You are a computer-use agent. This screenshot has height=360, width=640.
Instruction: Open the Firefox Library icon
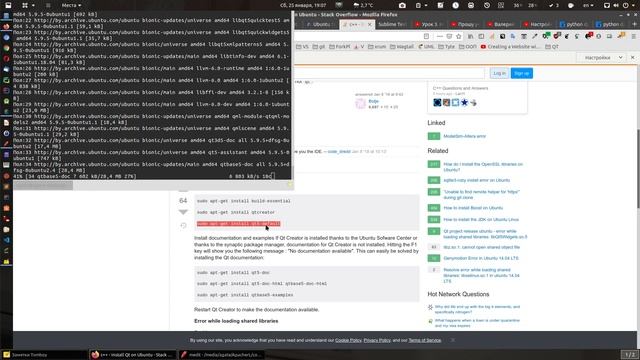pos(471,36)
